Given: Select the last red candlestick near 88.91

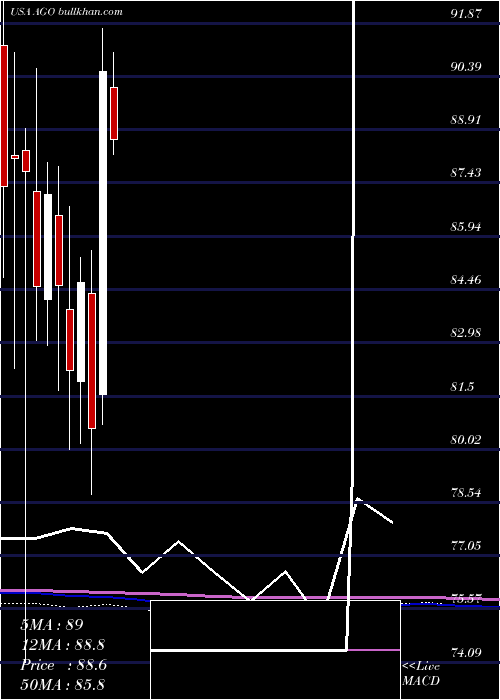Looking at the screenshot, I should [x=114, y=113].
